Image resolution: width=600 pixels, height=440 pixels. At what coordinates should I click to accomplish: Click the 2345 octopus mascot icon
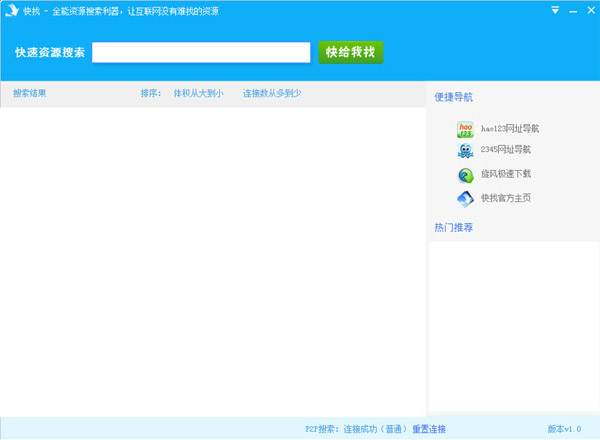(x=465, y=151)
